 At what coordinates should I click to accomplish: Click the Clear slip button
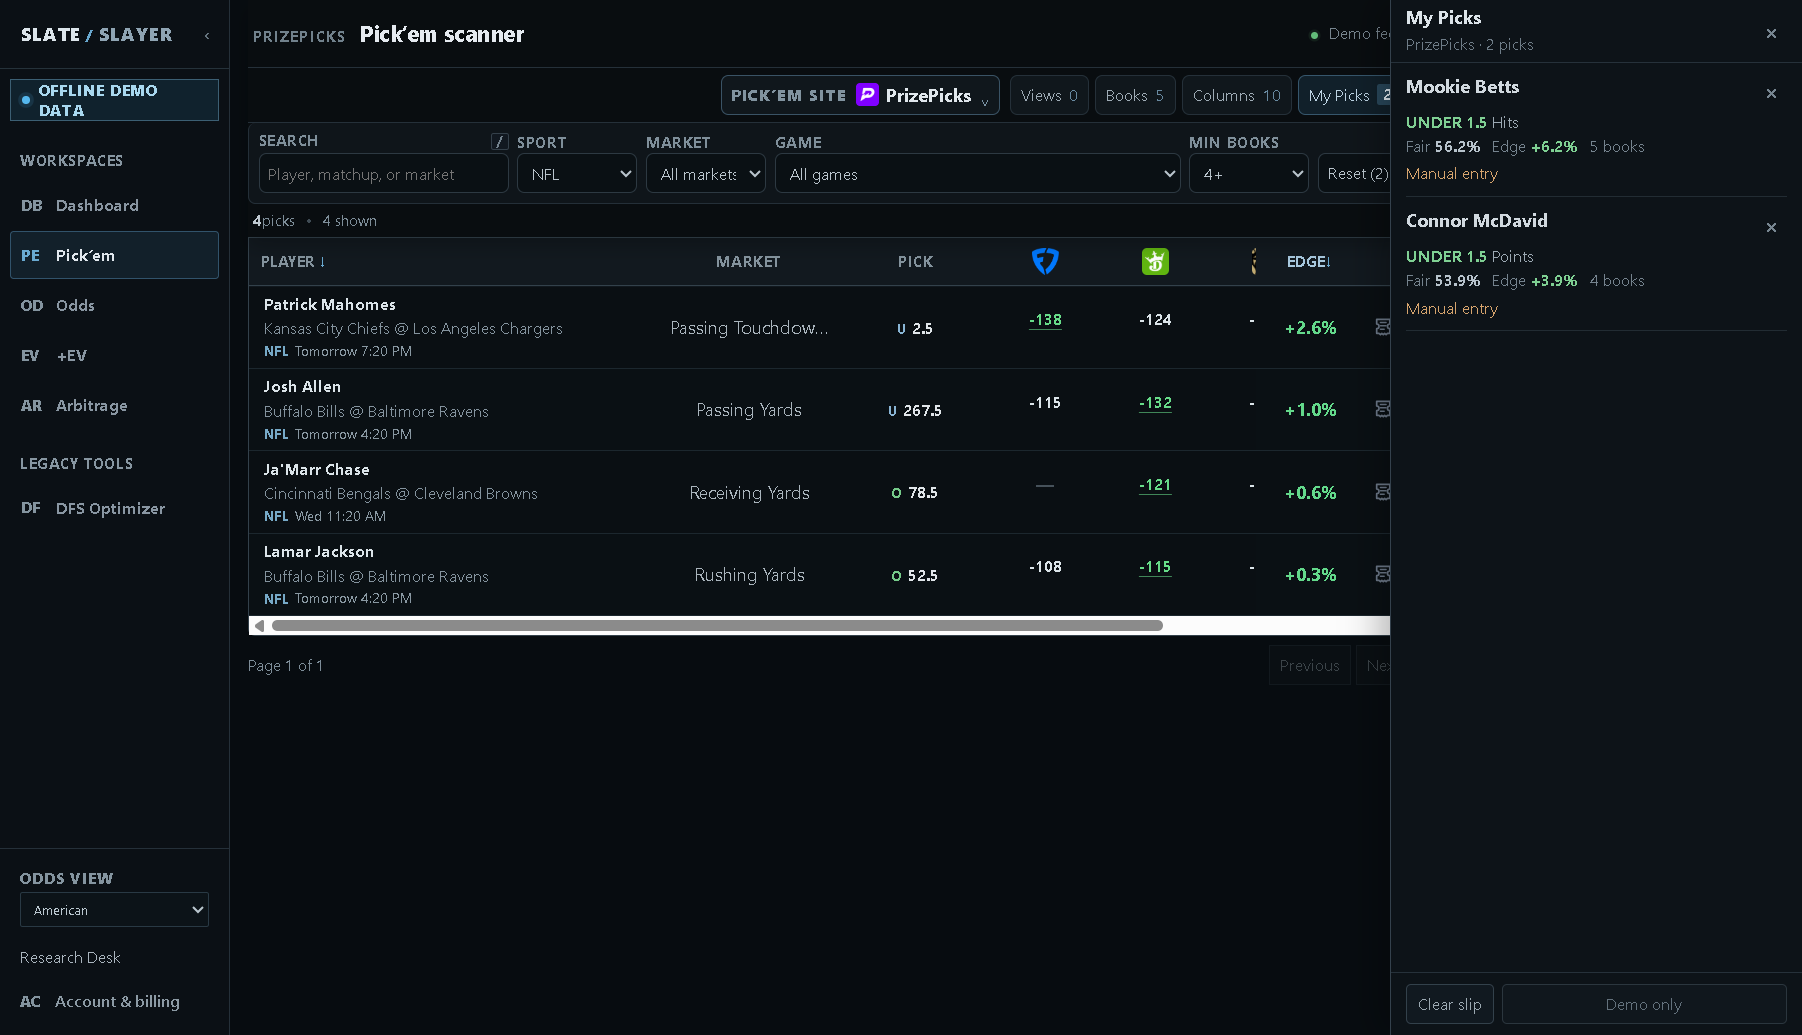1450,1004
